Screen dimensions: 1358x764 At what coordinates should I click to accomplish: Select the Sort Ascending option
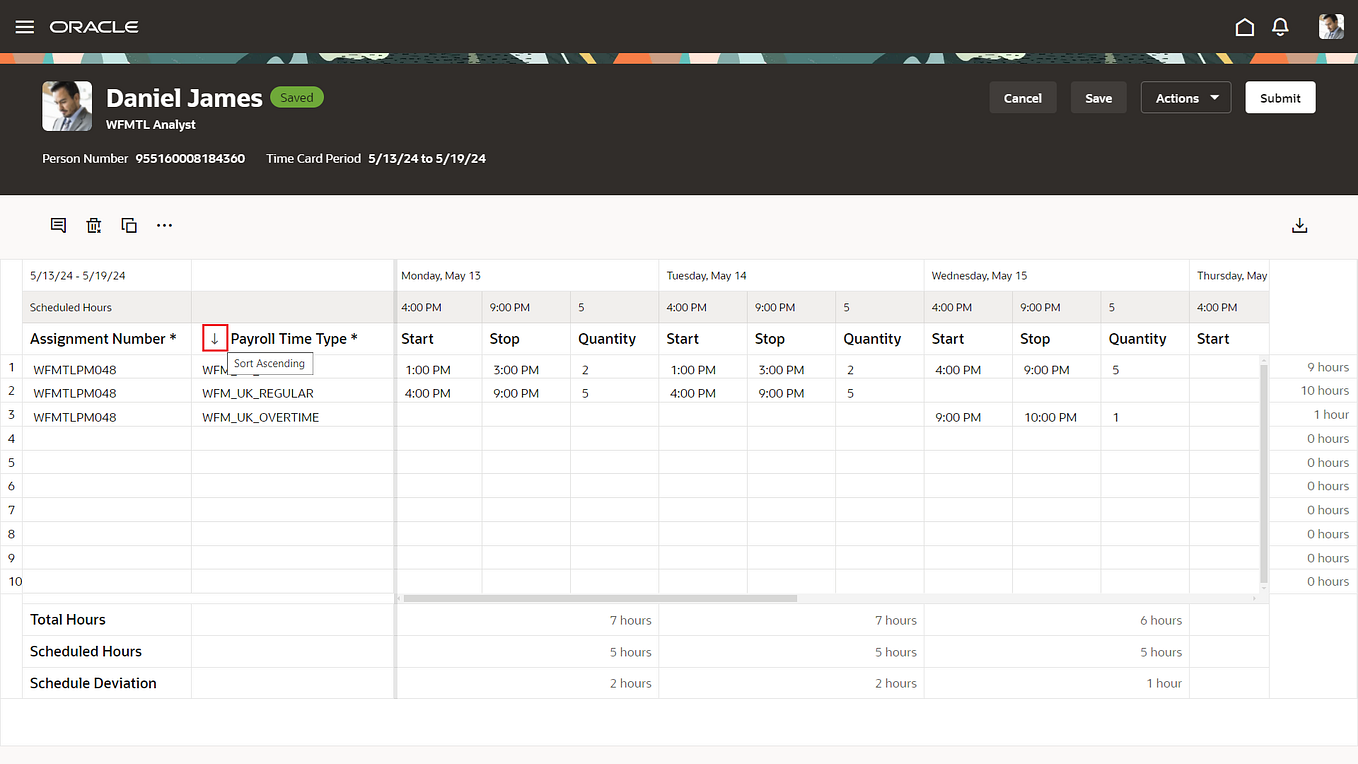pyautogui.click(x=269, y=363)
